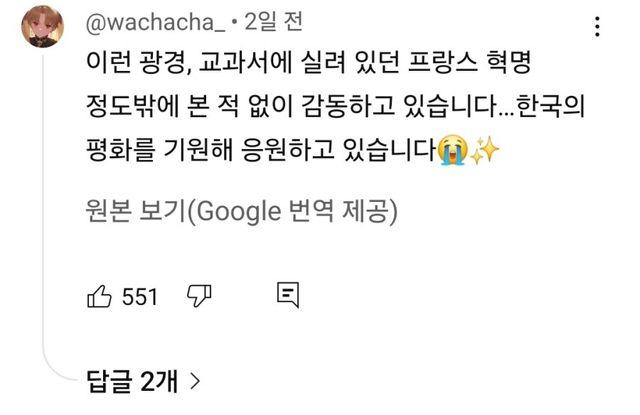
Task: Click the crying face emoji
Action: click(453, 150)
